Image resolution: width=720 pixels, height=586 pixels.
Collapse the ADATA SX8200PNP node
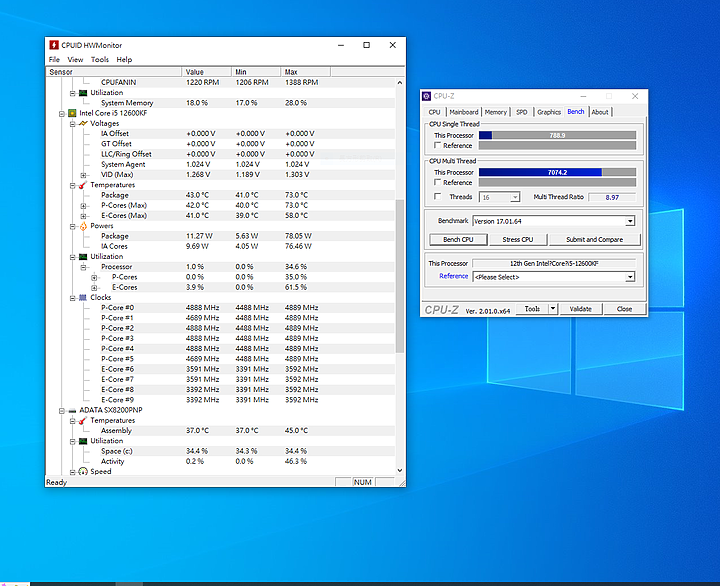(62, 411)
